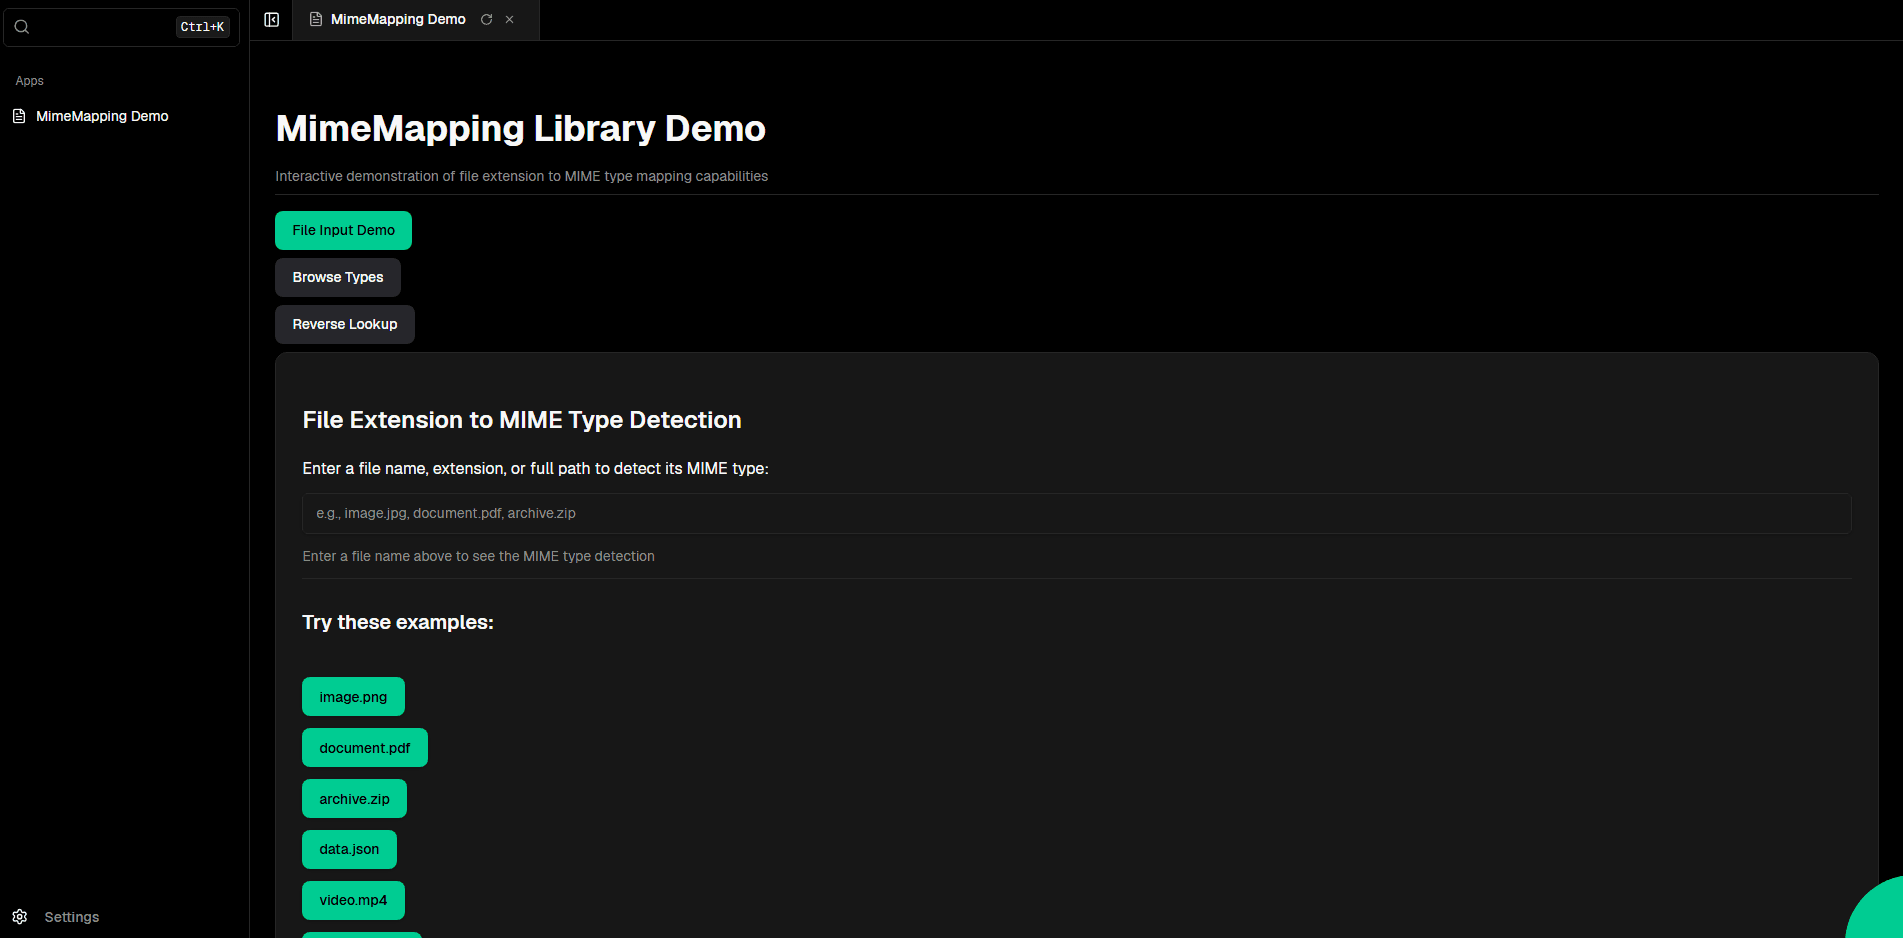Open the Reverse Lookup tab
Screen dimensions: 1903x938
tap(344, 324)
